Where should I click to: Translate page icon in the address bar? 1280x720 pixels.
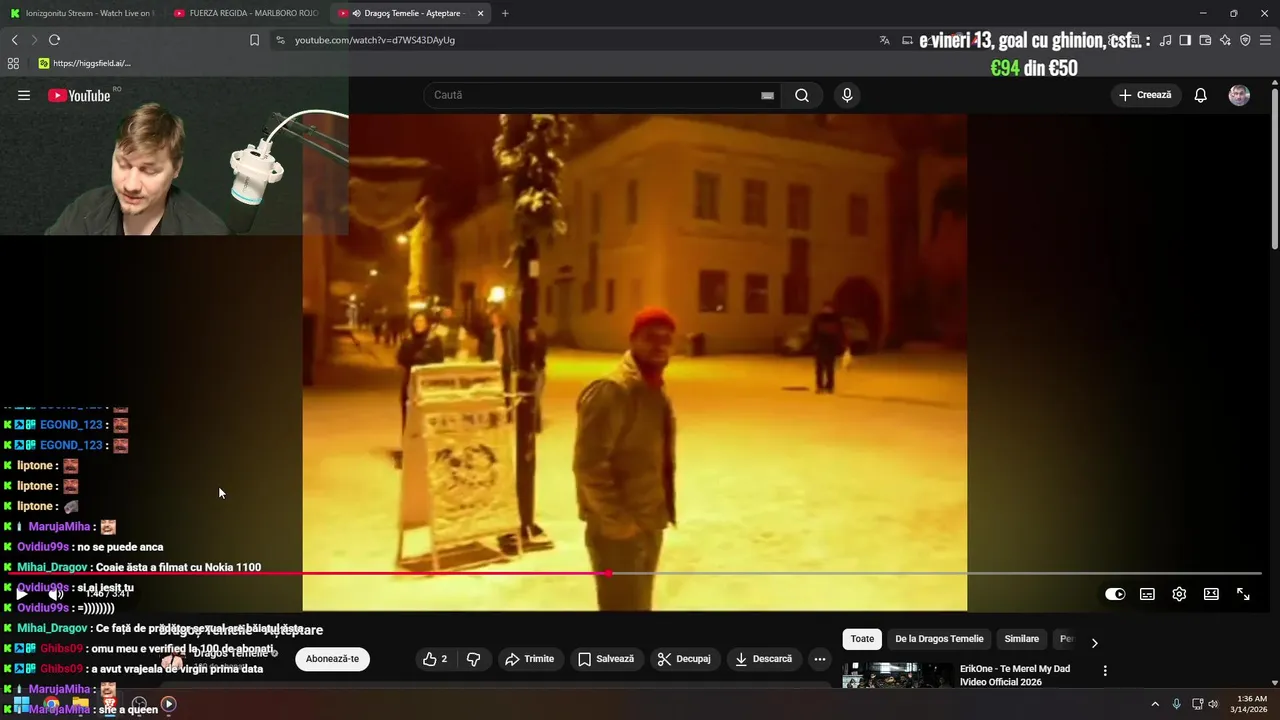[x=884, y=40]
